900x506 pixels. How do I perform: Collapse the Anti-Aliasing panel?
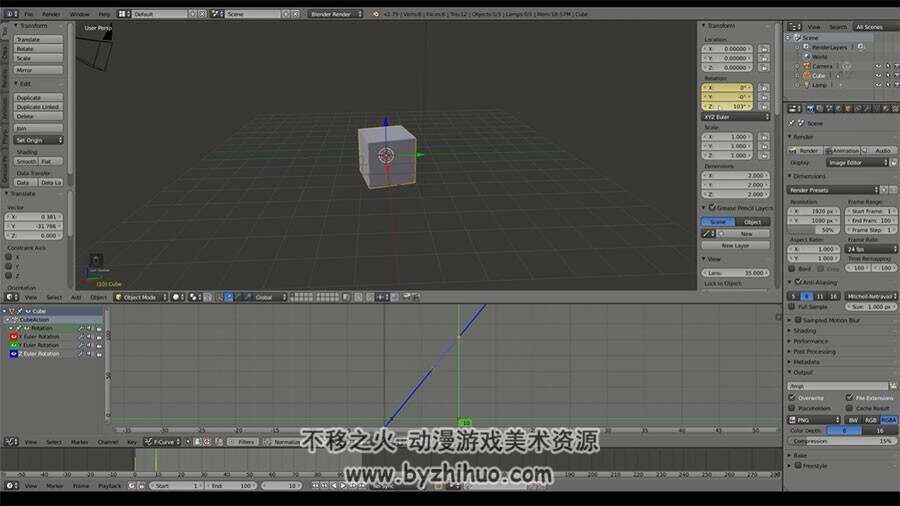[790, 282]
